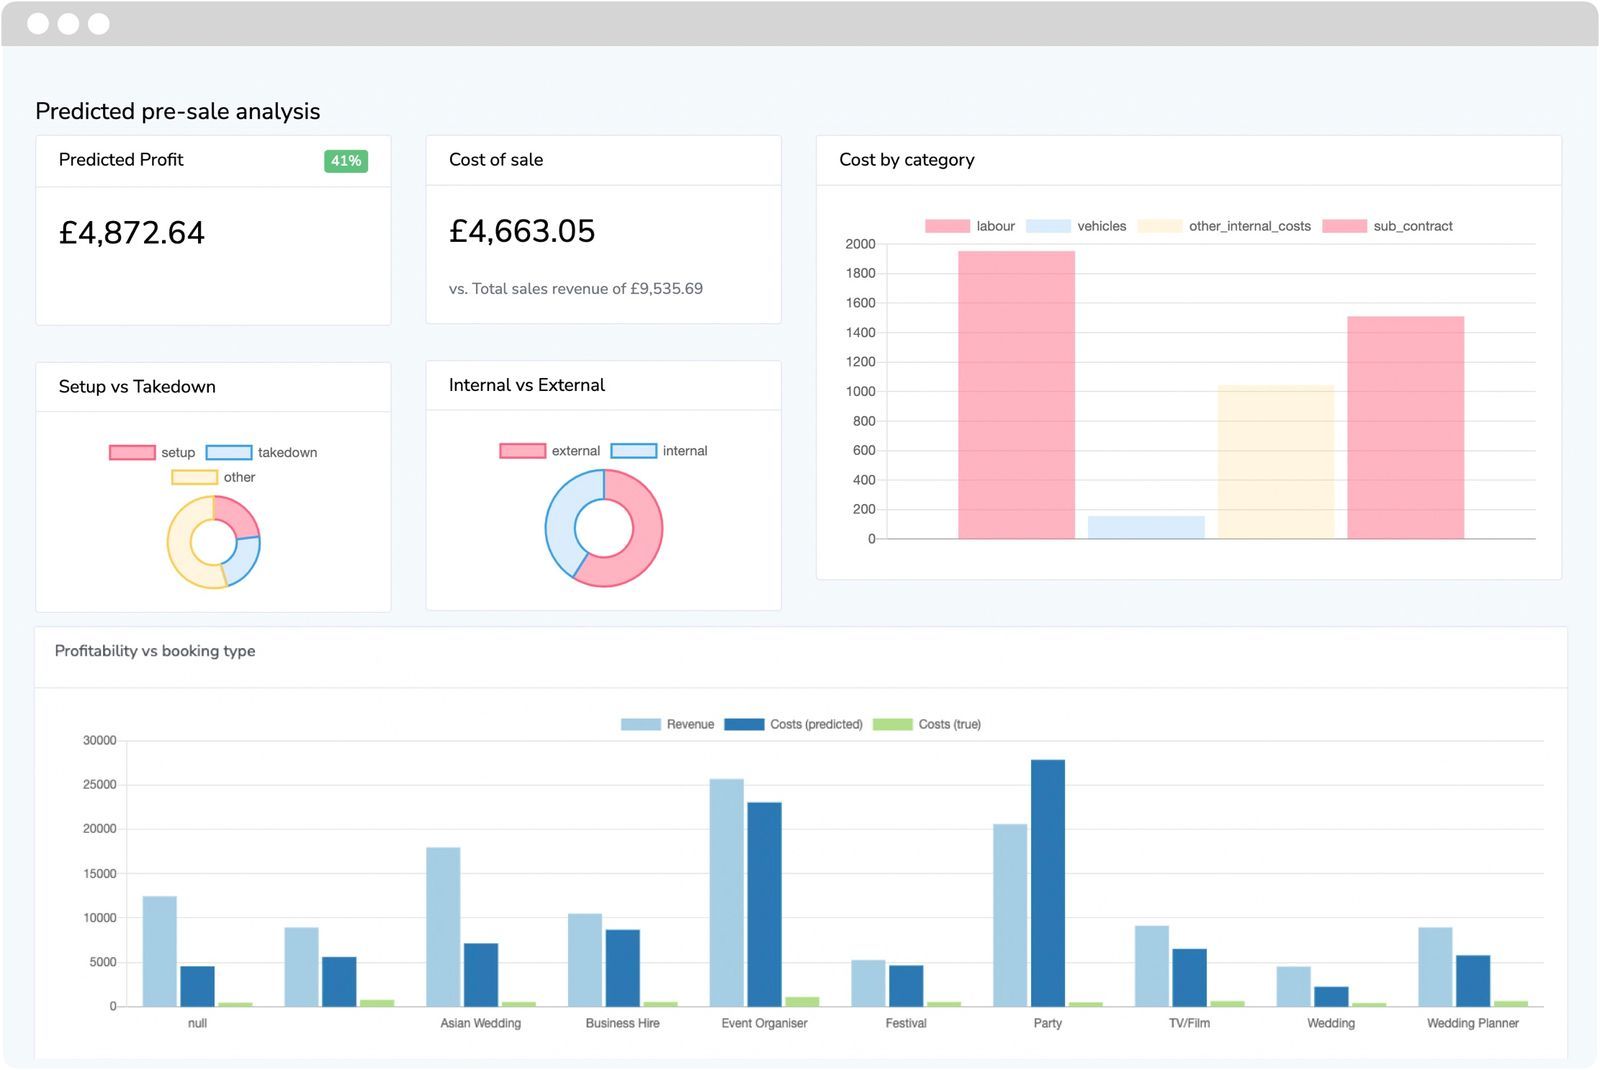Toggle the takedown legend item
1600x1070 pixels.
point(261,452)
